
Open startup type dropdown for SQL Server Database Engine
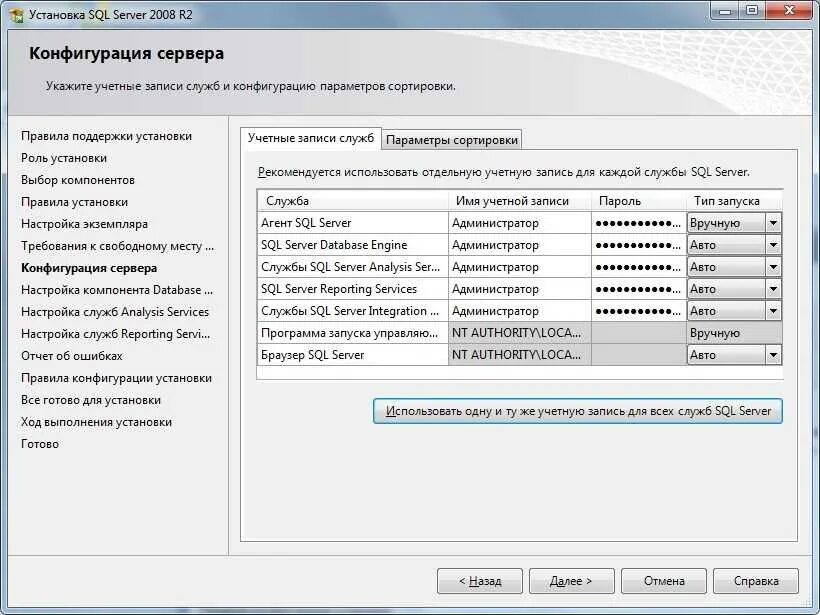pyautogui.click(x=773, y=245)
